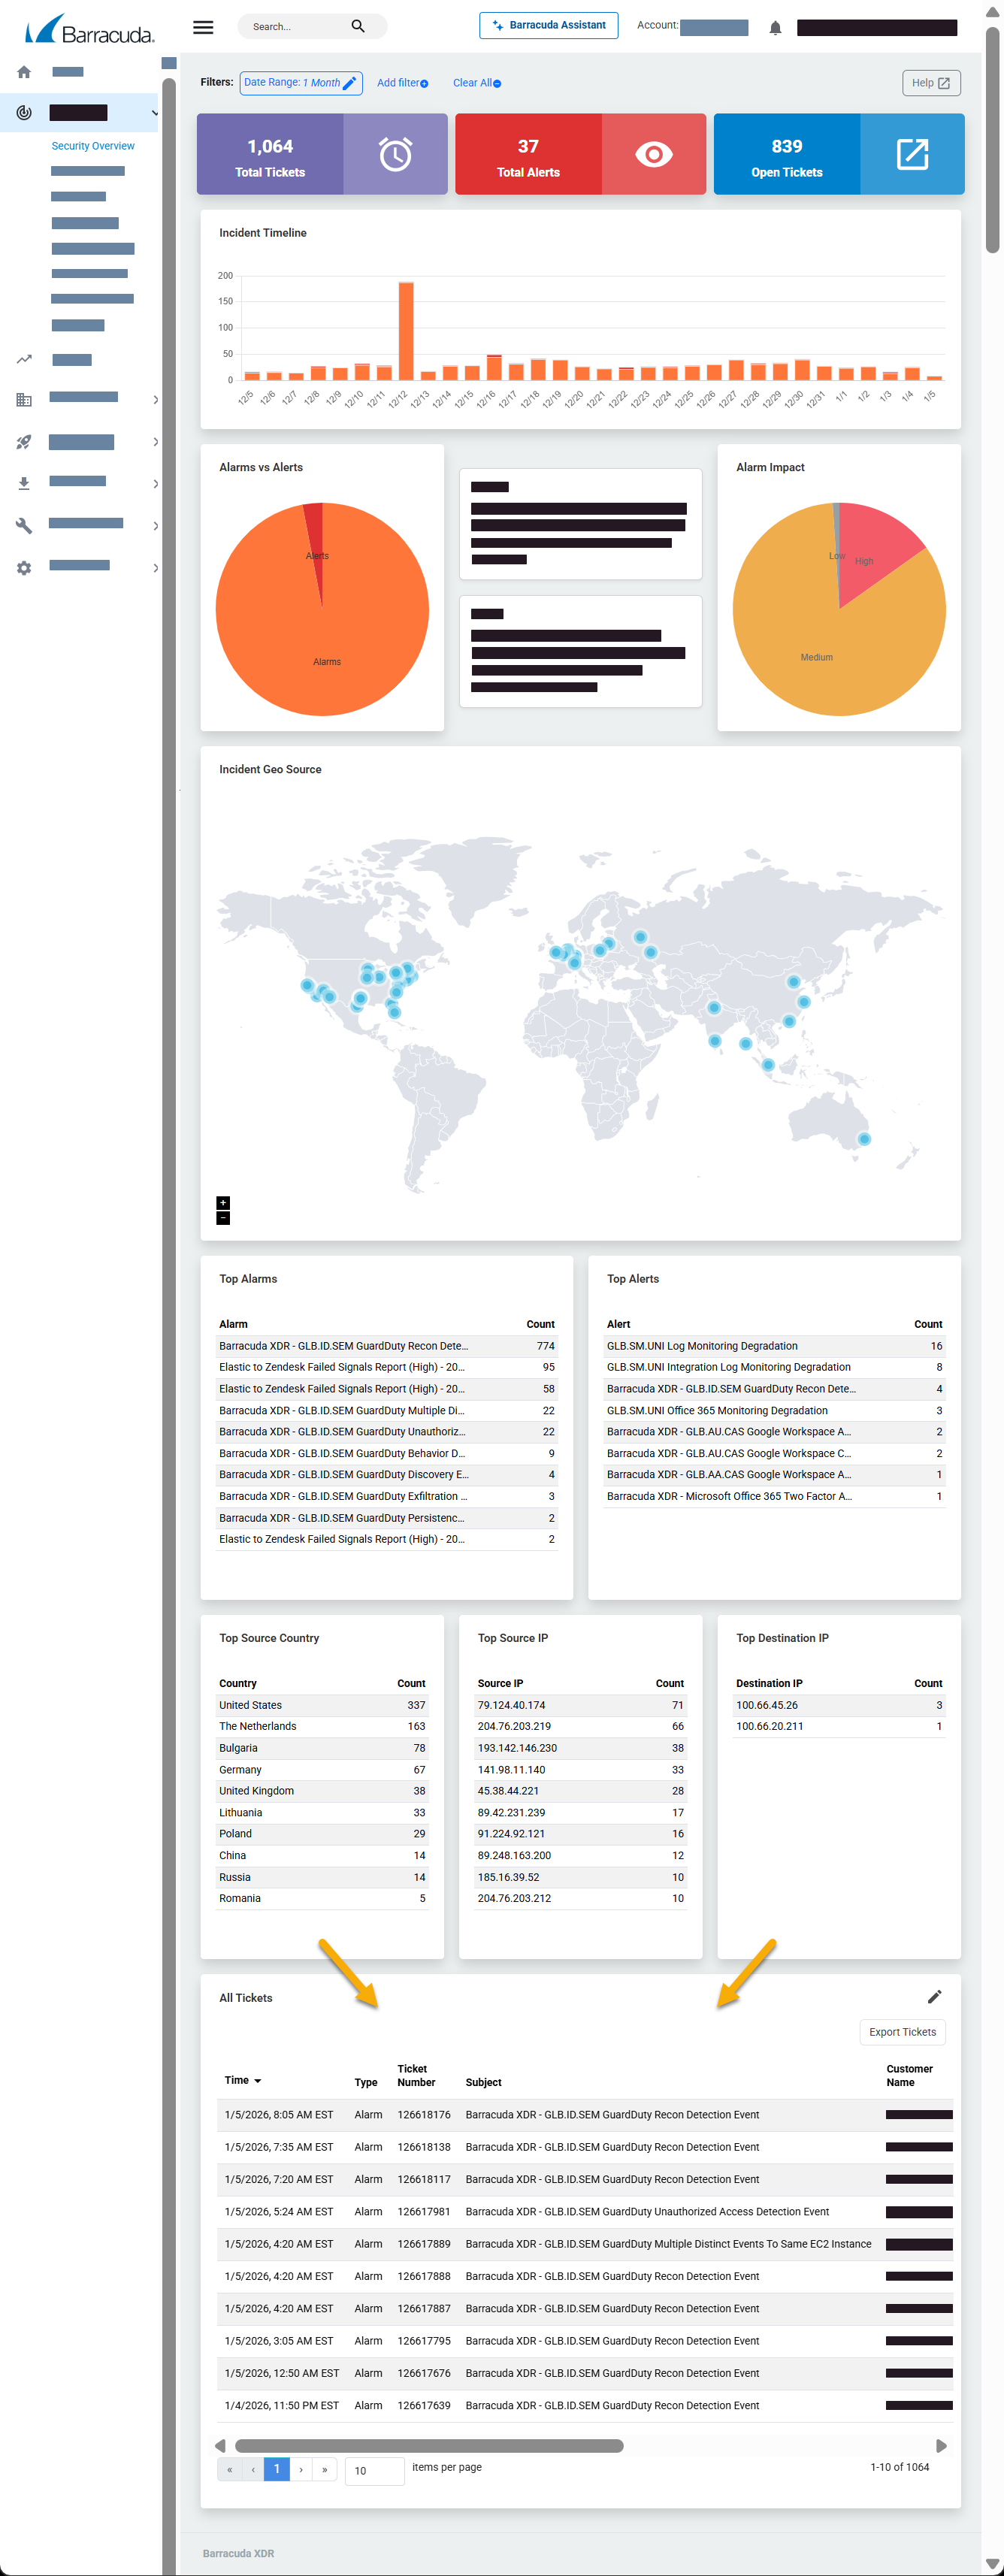Click the Home icon in sidebar
Image resolution: width=1004 pixels, height=2576 pixels.
pos(24,72)
